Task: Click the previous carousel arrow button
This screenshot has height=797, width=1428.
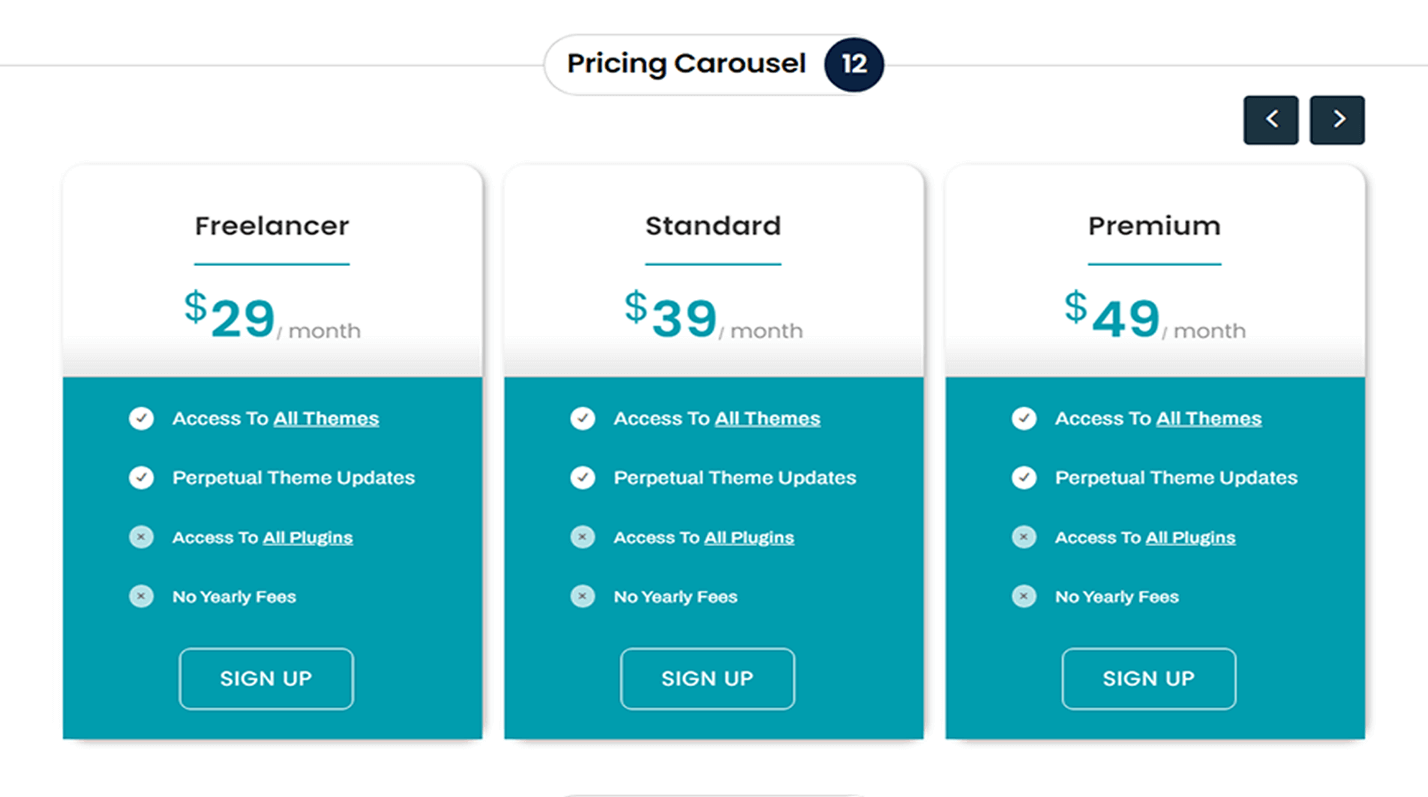Action: [1271, 120]
